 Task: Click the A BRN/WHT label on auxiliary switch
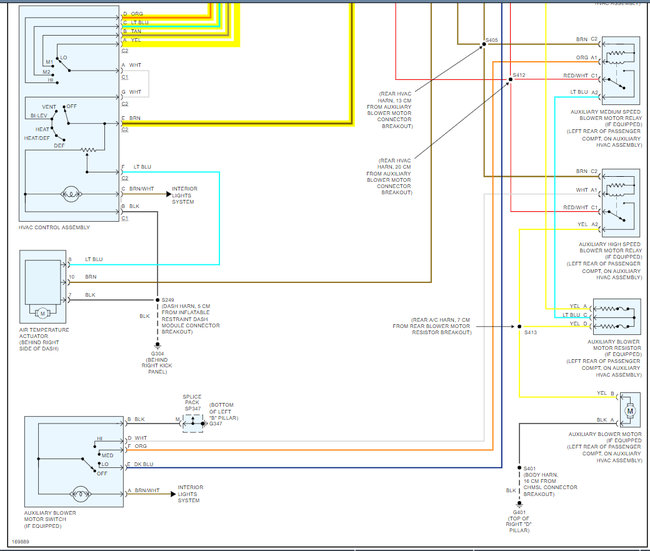(x=143, y=490)
